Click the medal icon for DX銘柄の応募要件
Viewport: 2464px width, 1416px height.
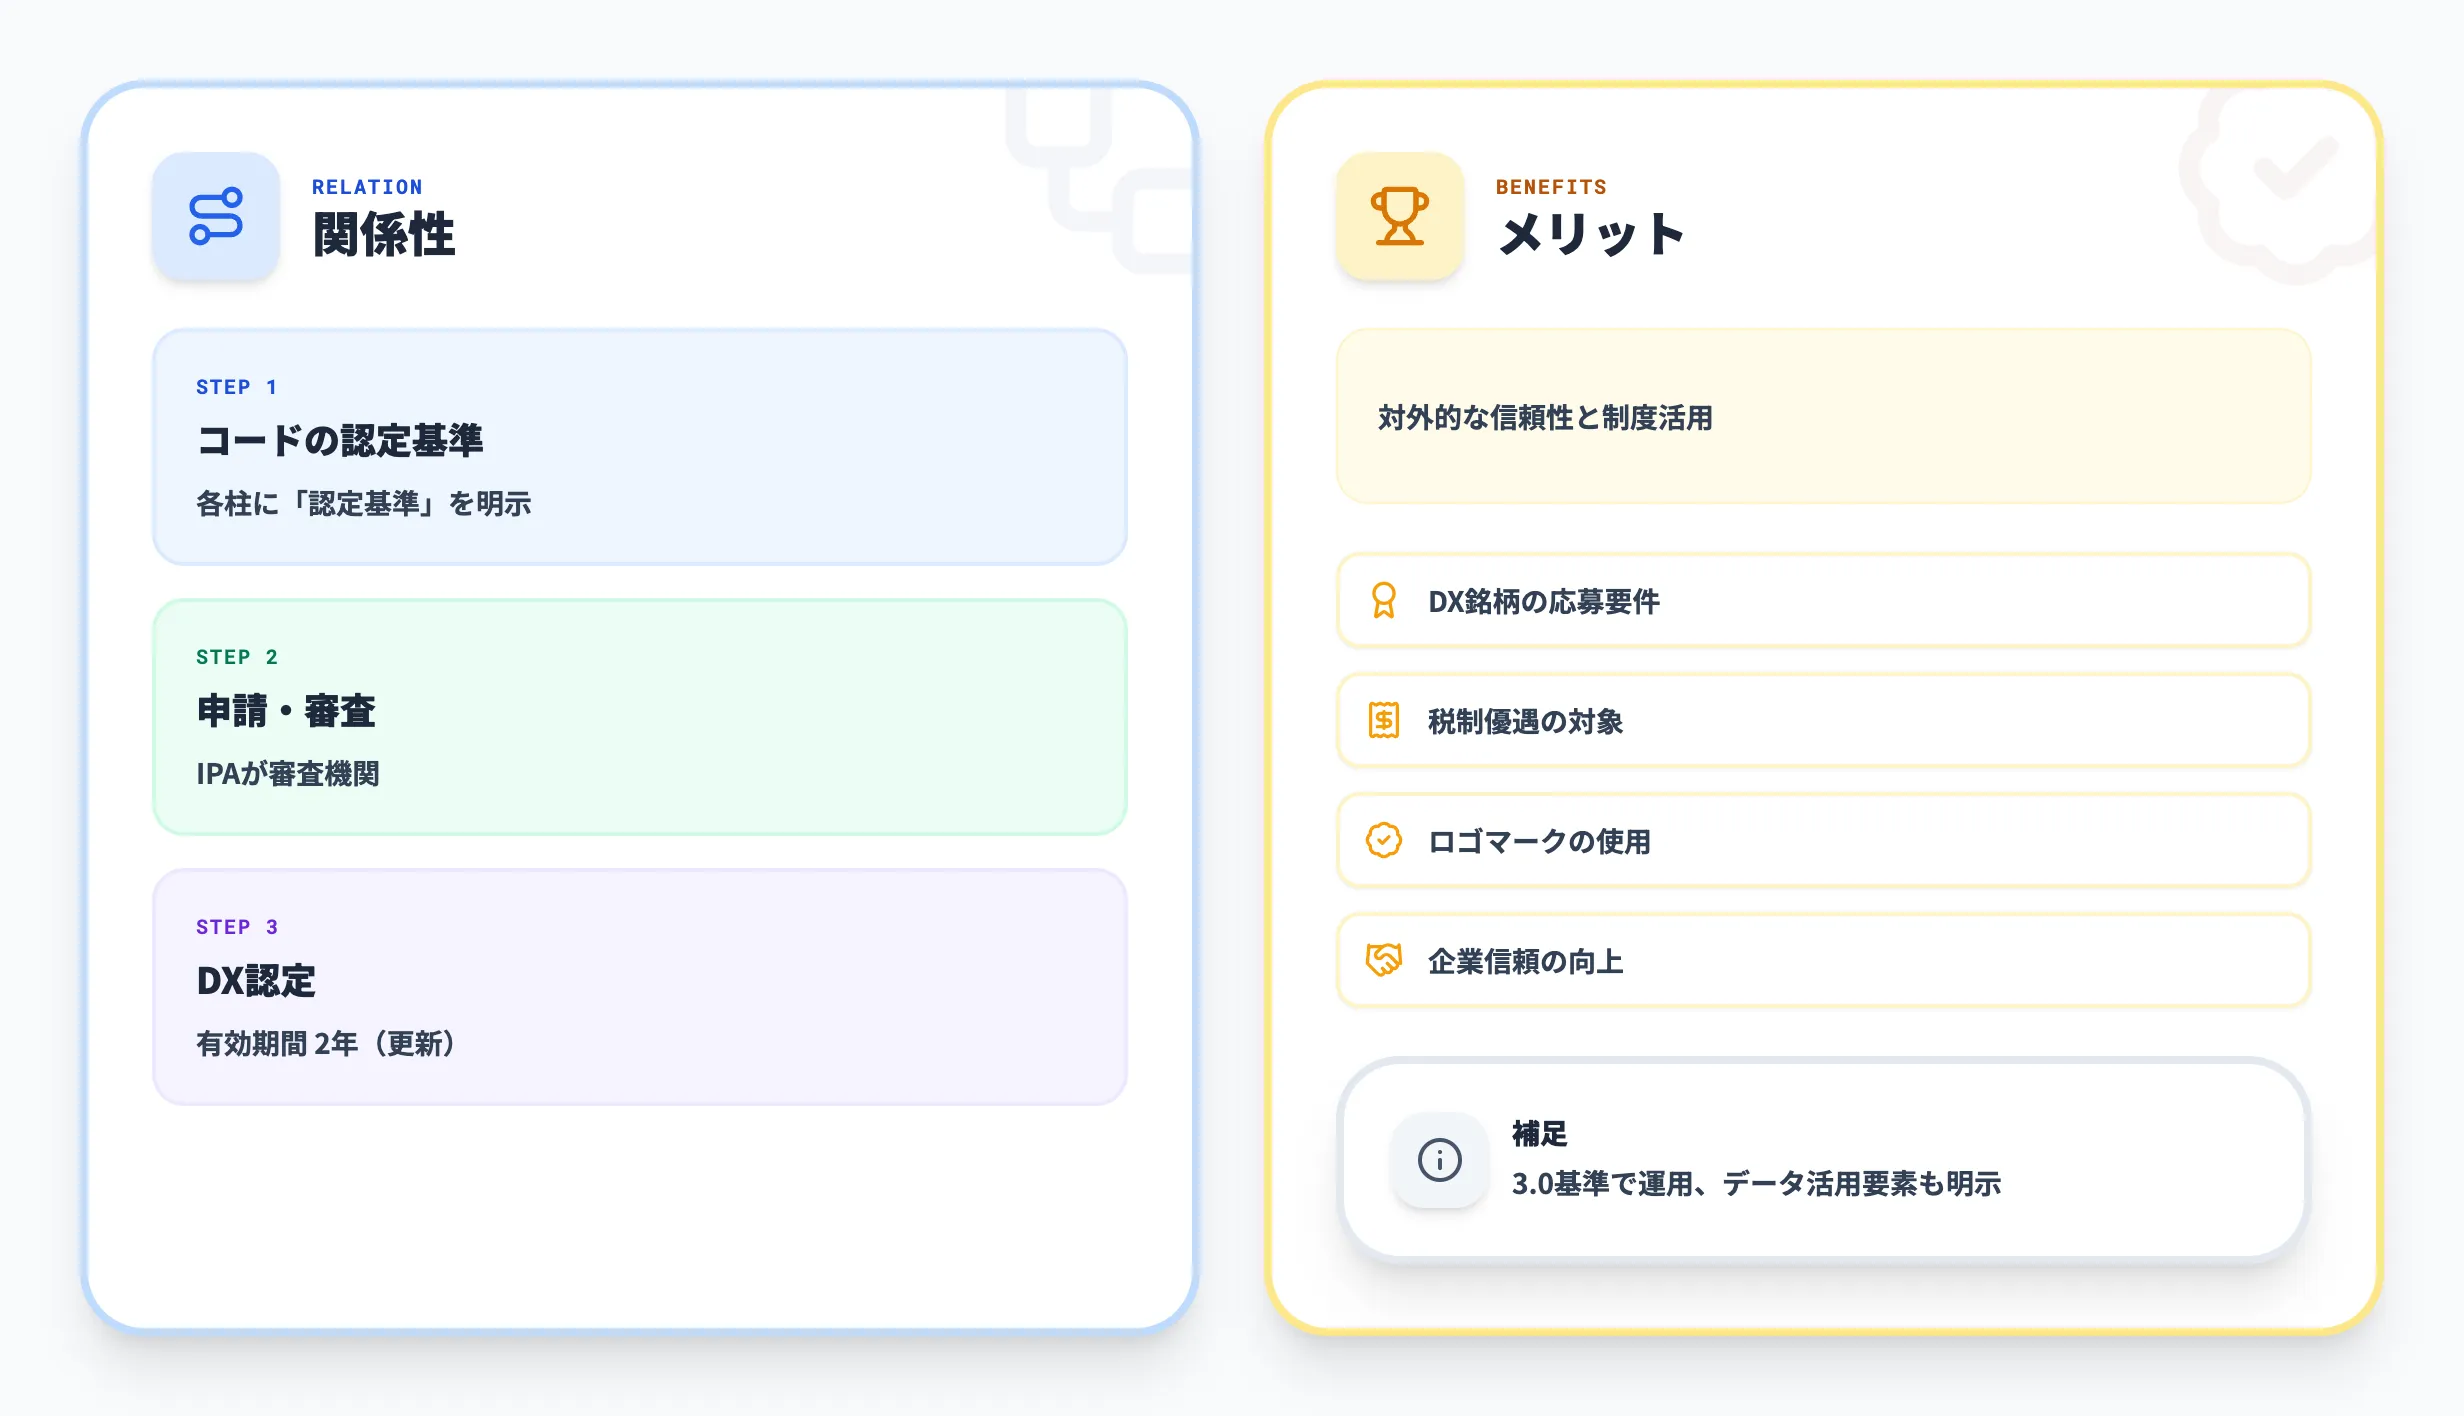click(1385, 601)
